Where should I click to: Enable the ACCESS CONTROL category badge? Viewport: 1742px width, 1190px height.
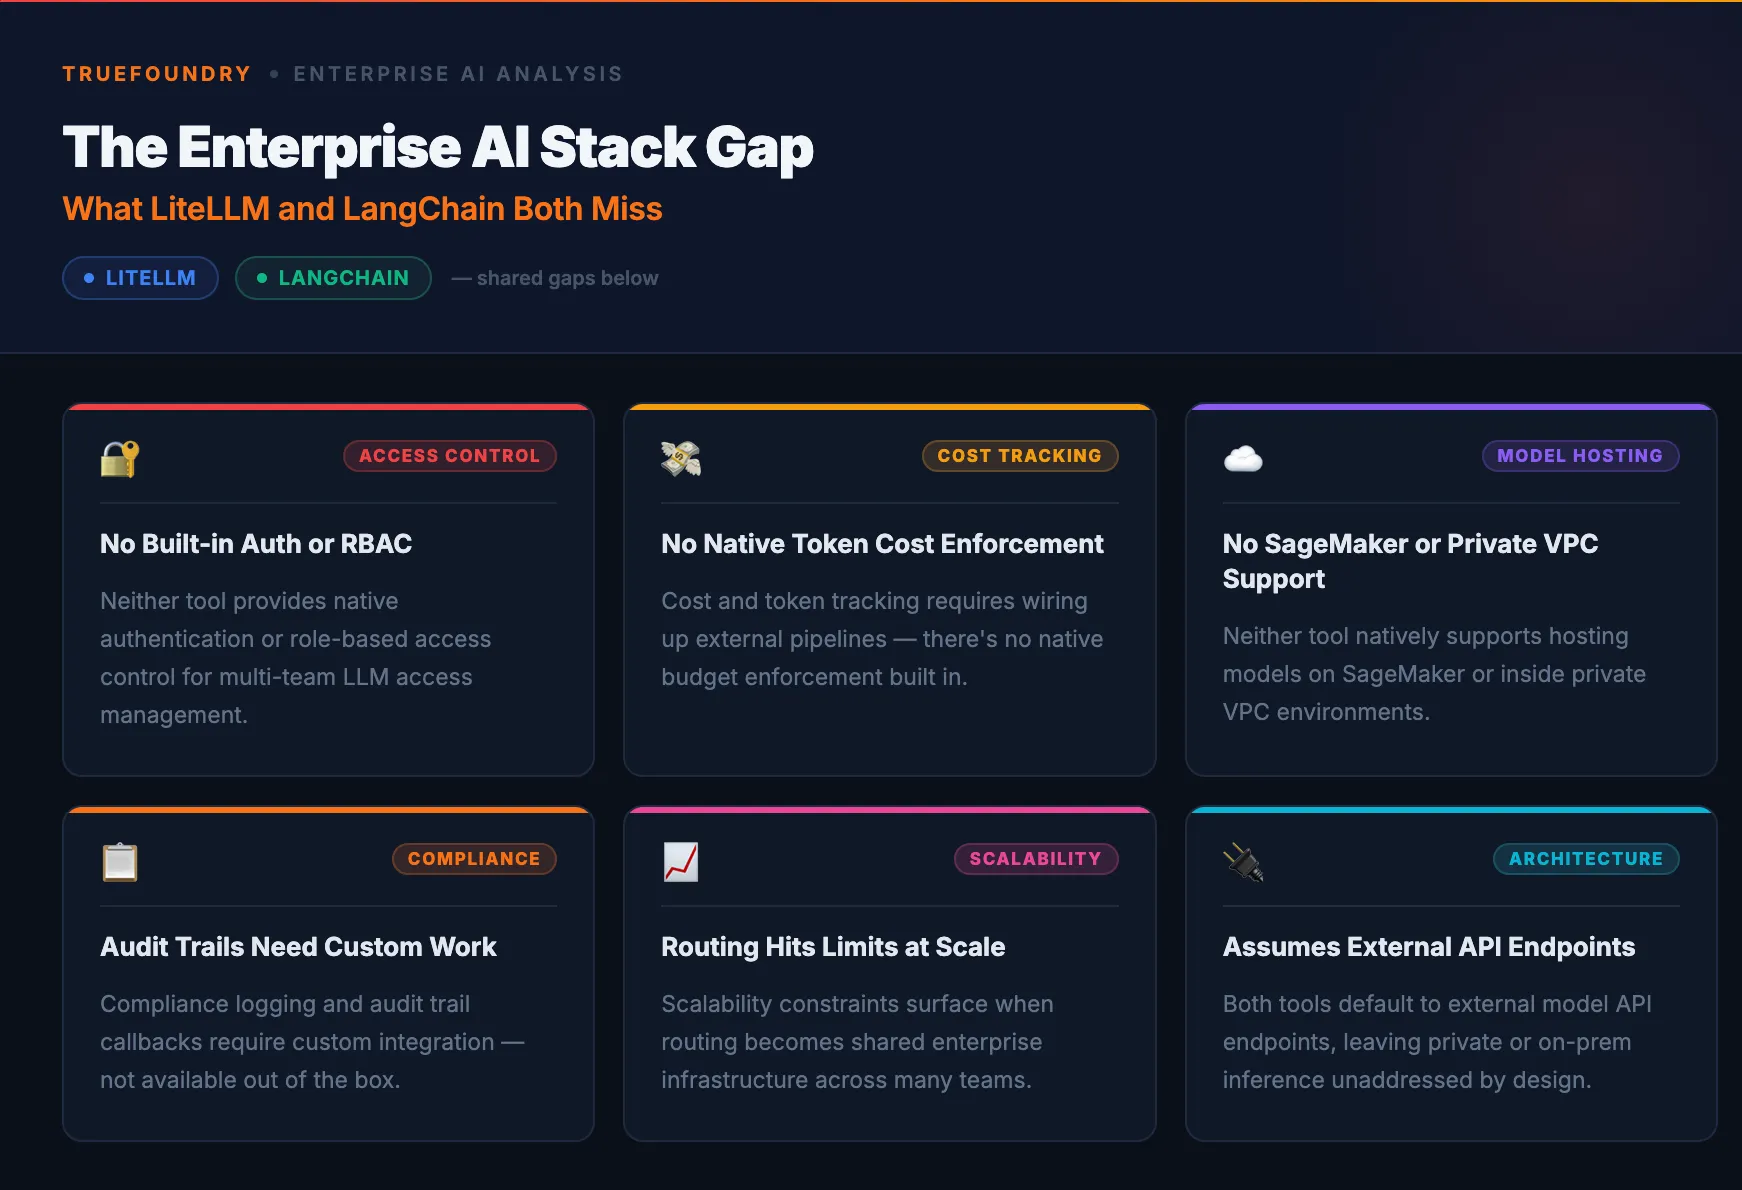(450, 456)
